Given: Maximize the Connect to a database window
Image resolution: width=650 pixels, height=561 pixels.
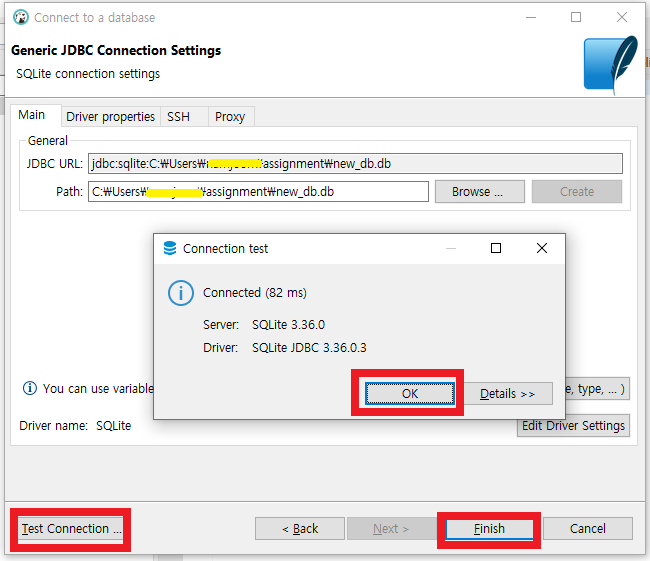Looking at the screenshot, I should tap(576, 17).
